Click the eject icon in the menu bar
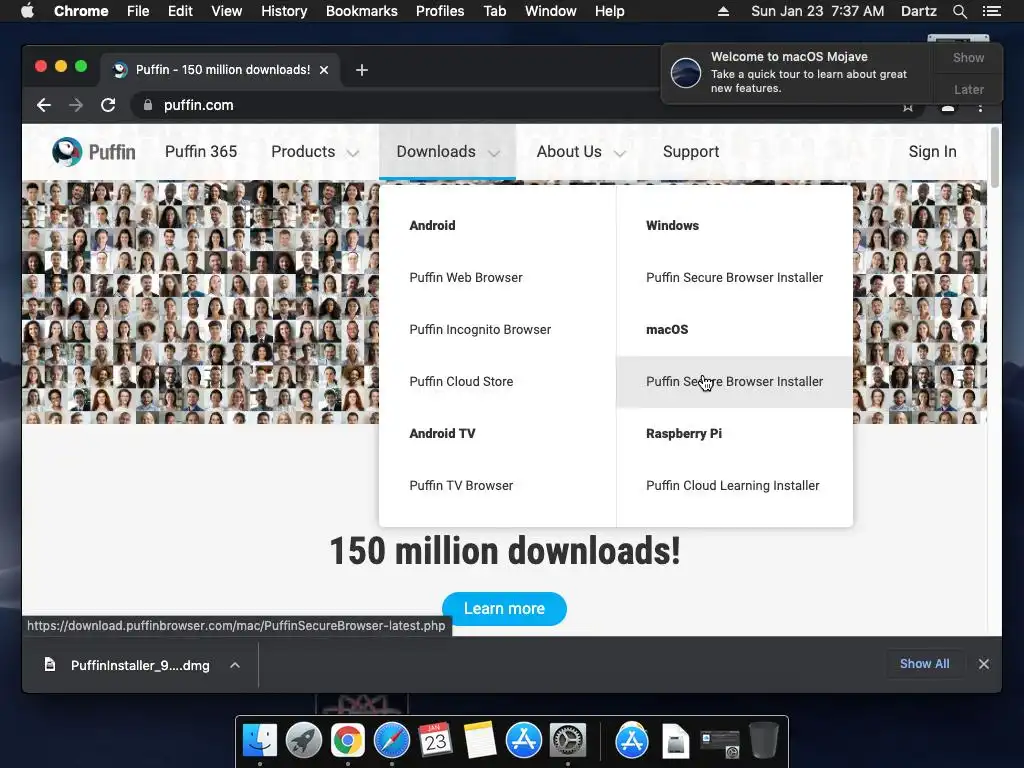The height and width of the screenshot is (768, 1024). click(723, 11)
